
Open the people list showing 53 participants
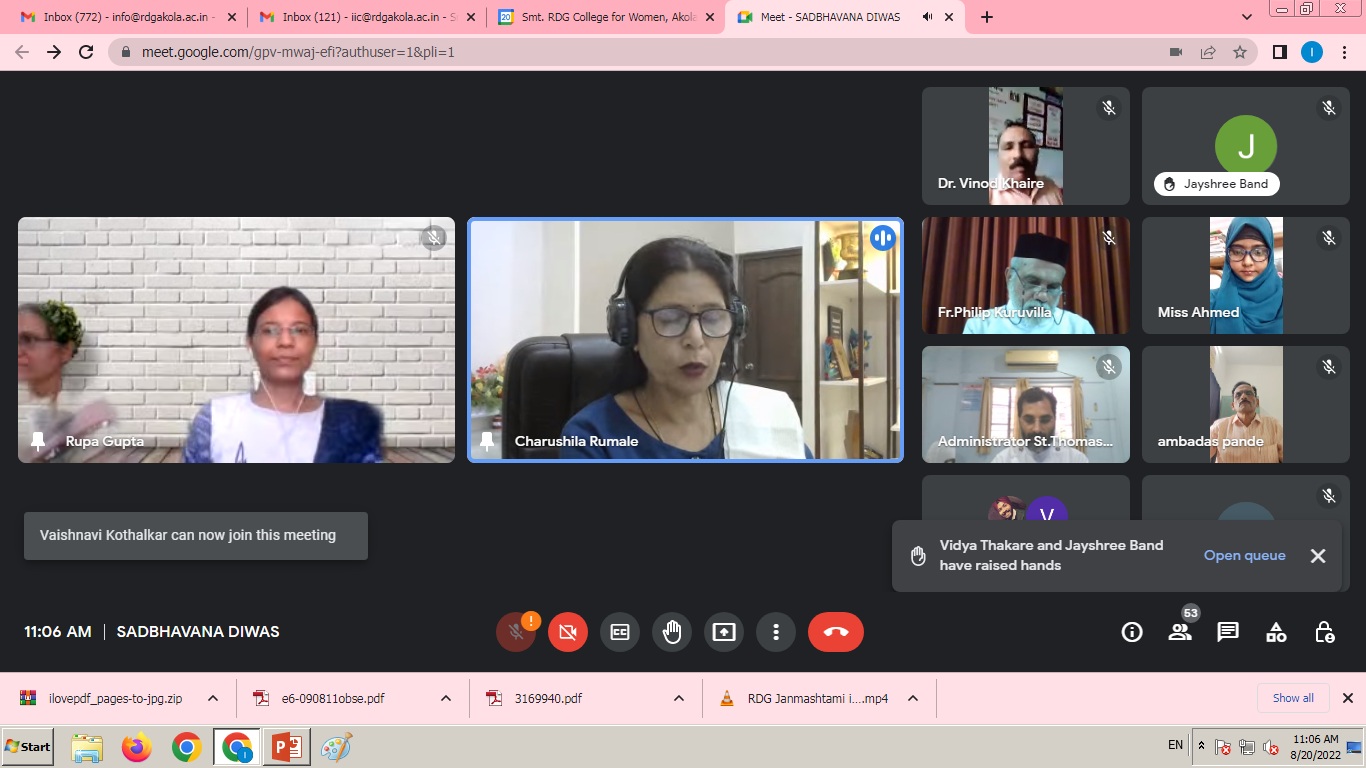(1180, 632)
